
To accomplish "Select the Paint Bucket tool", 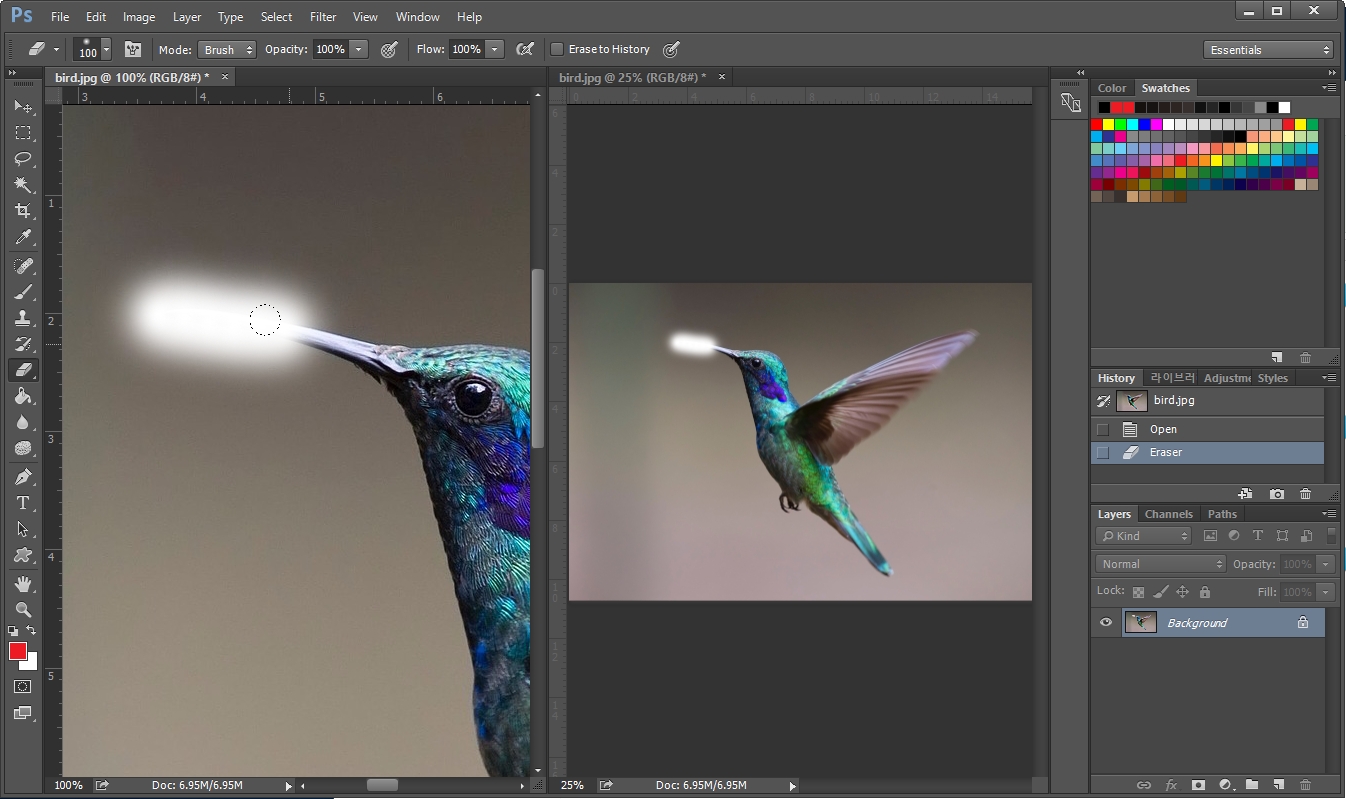I will click(x=23, y=396).
